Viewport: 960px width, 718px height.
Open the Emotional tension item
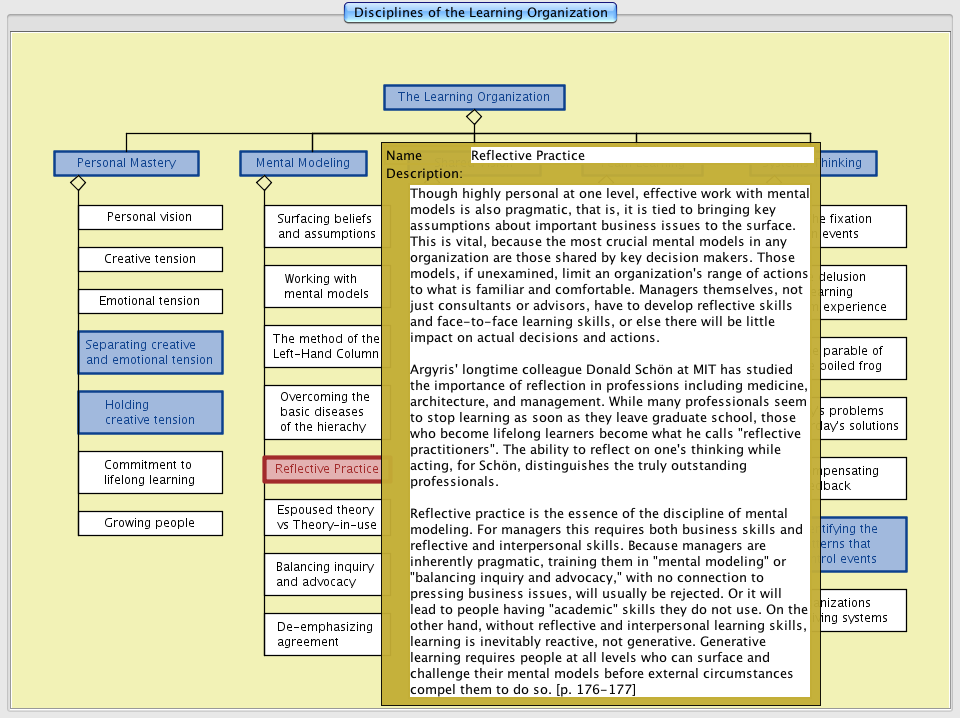click(x=150, y=301)
